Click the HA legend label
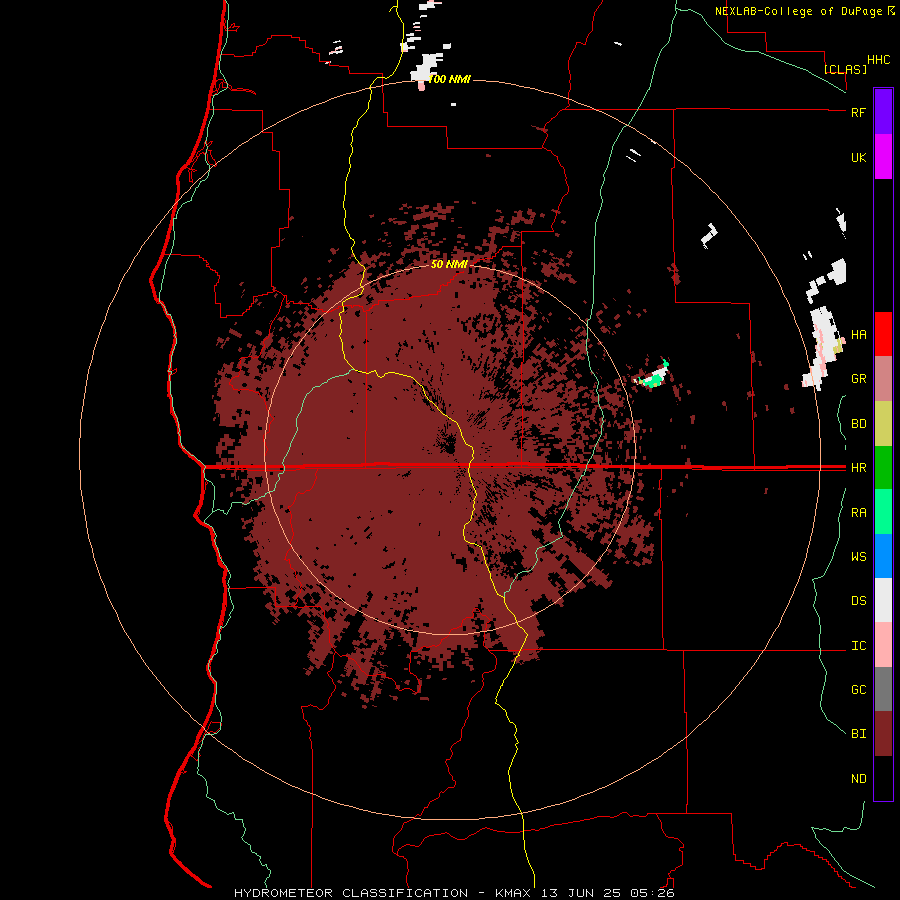 coord(858,335)
